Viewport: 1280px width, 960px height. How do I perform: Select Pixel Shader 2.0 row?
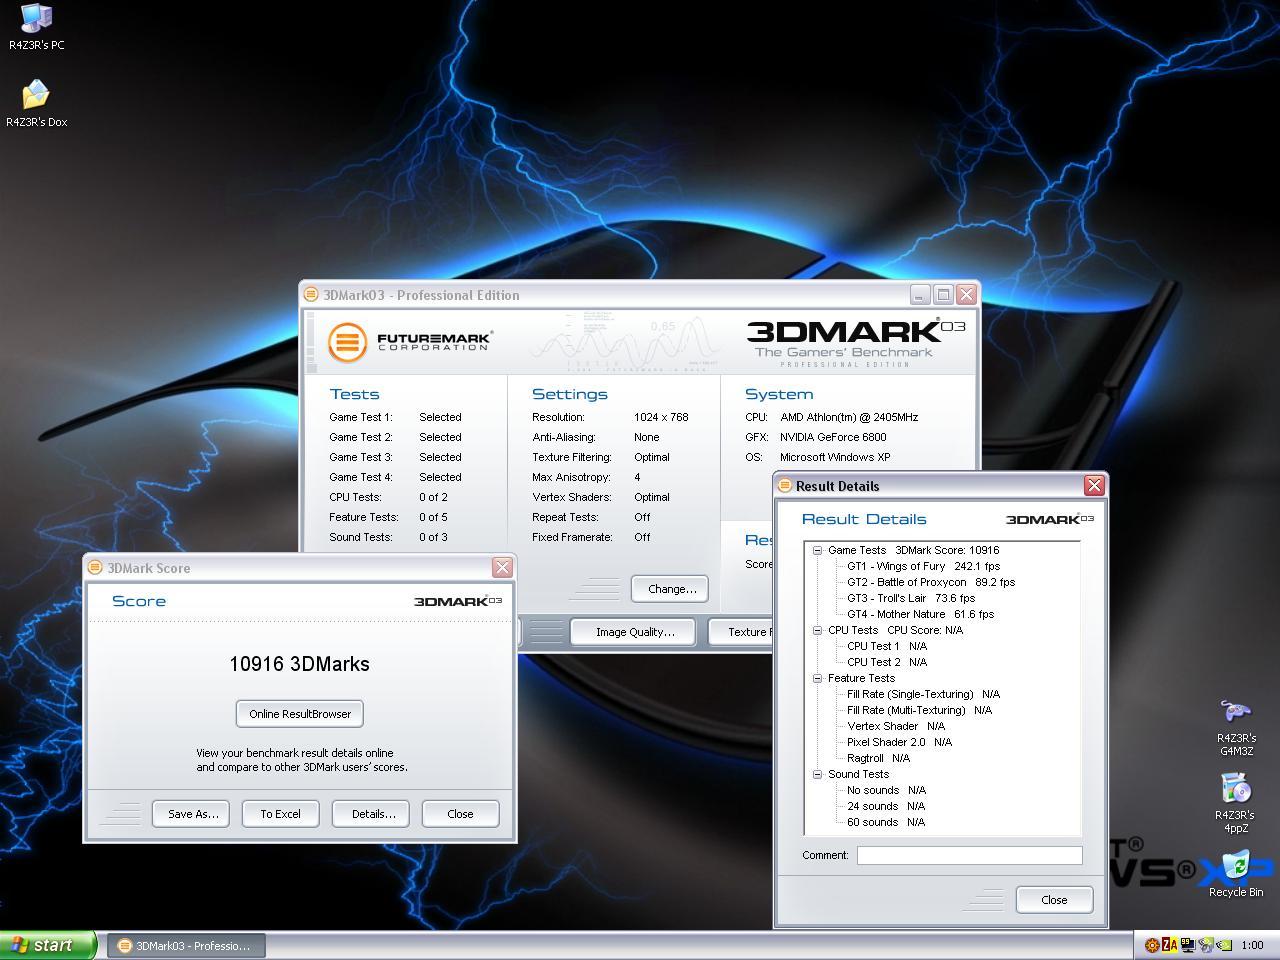pyautogui.click(x=899, y=742)
